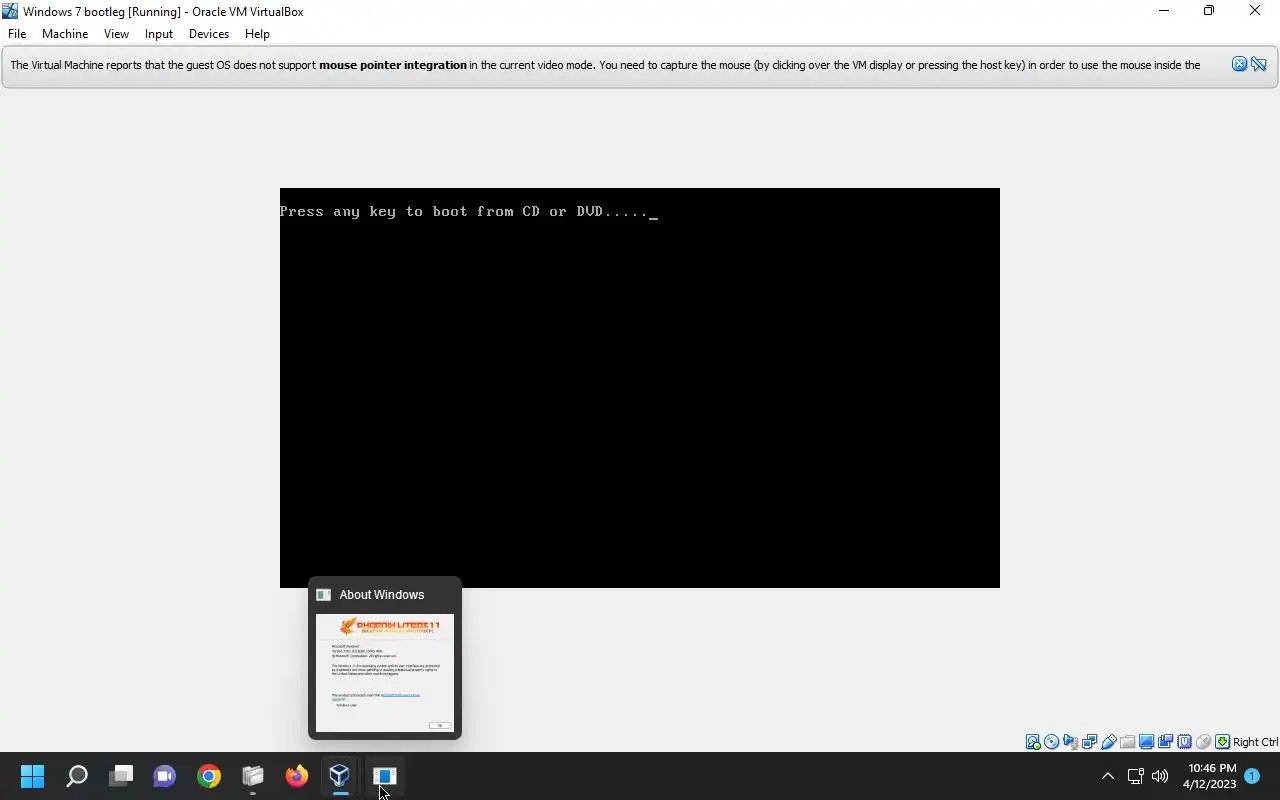This screenshot has width=1280, height=800.
Task: Click the CPU virtualization status icon
Action: click(x=1184, y=742)
